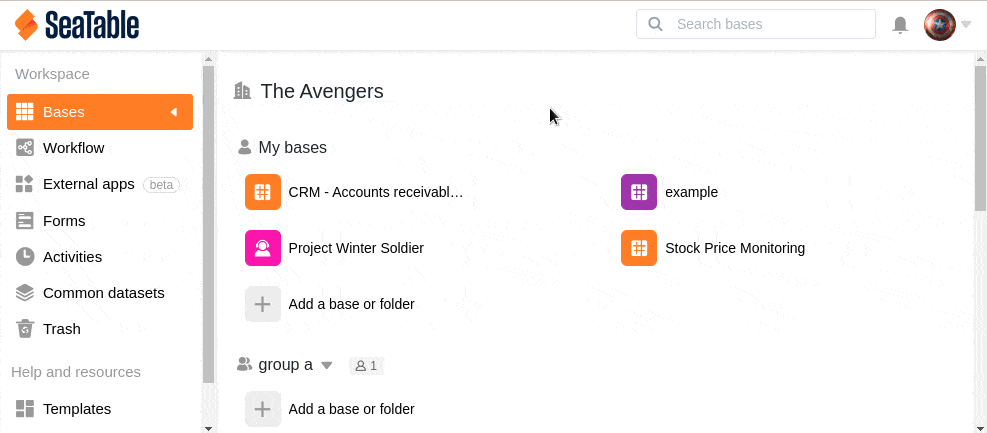The height and width of the screenshot is (433, 987).
Task: Open Workflow in the sidebar
Action: [x=73, y=148]
